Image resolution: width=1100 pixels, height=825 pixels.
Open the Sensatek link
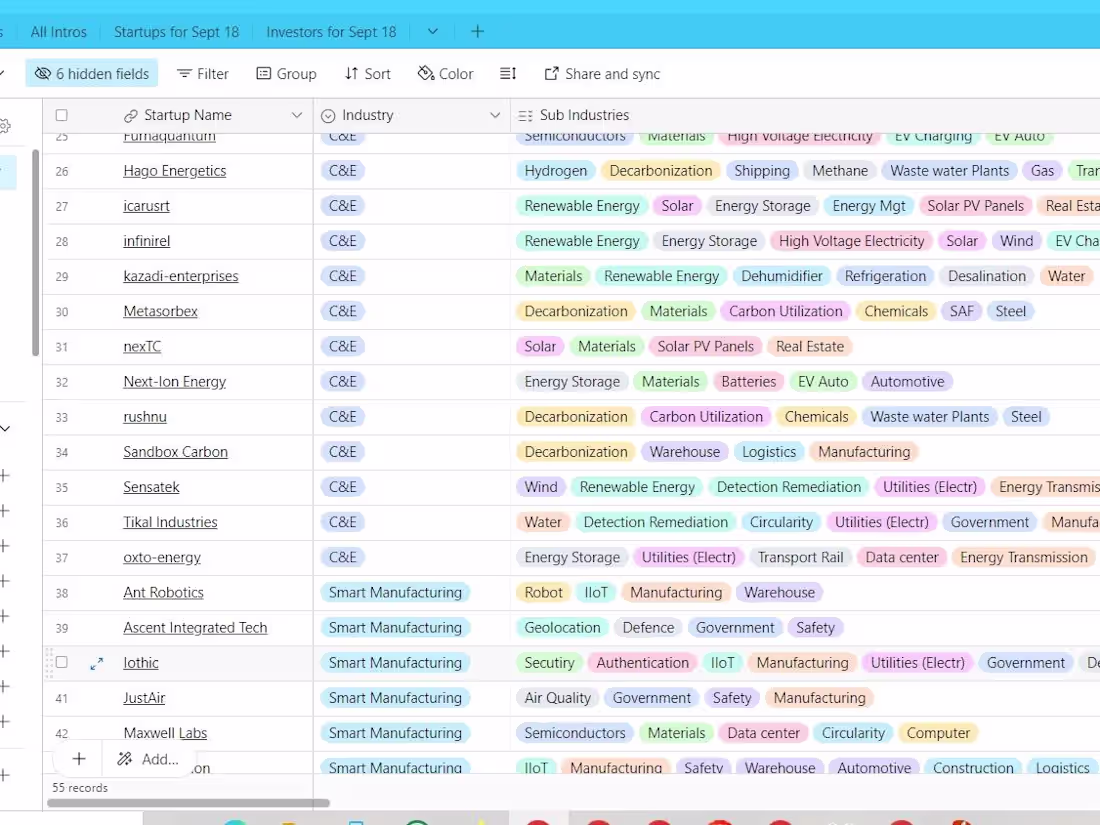pos(152,487)
